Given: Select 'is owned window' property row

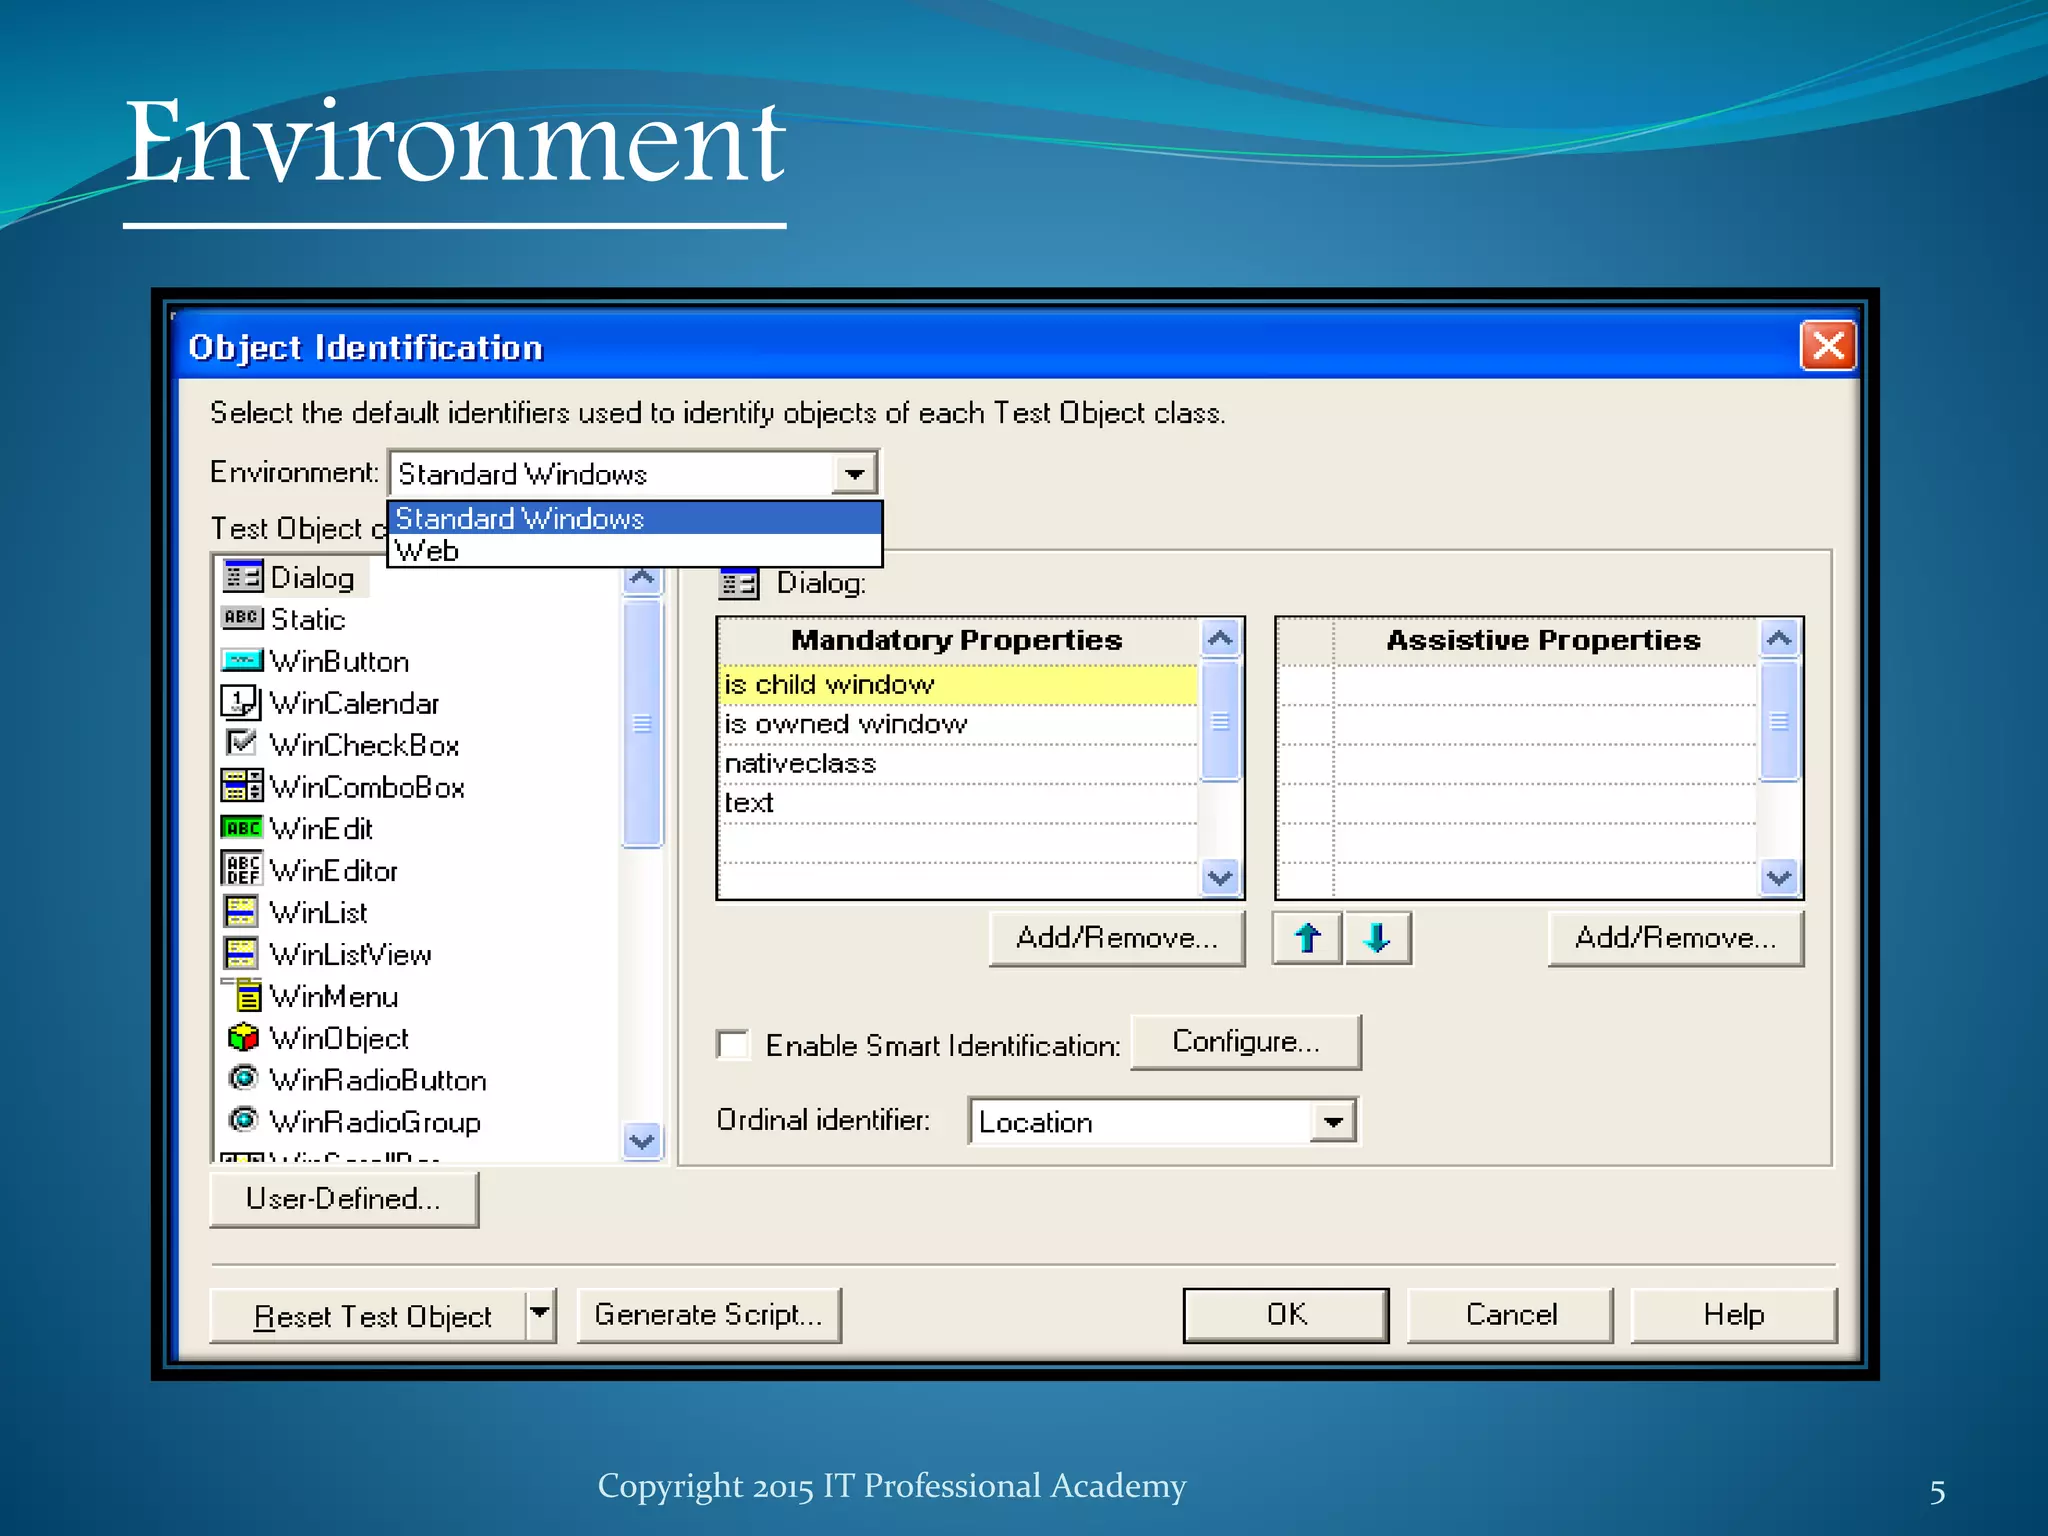Looking at the screenshot, I should [958, 724].
